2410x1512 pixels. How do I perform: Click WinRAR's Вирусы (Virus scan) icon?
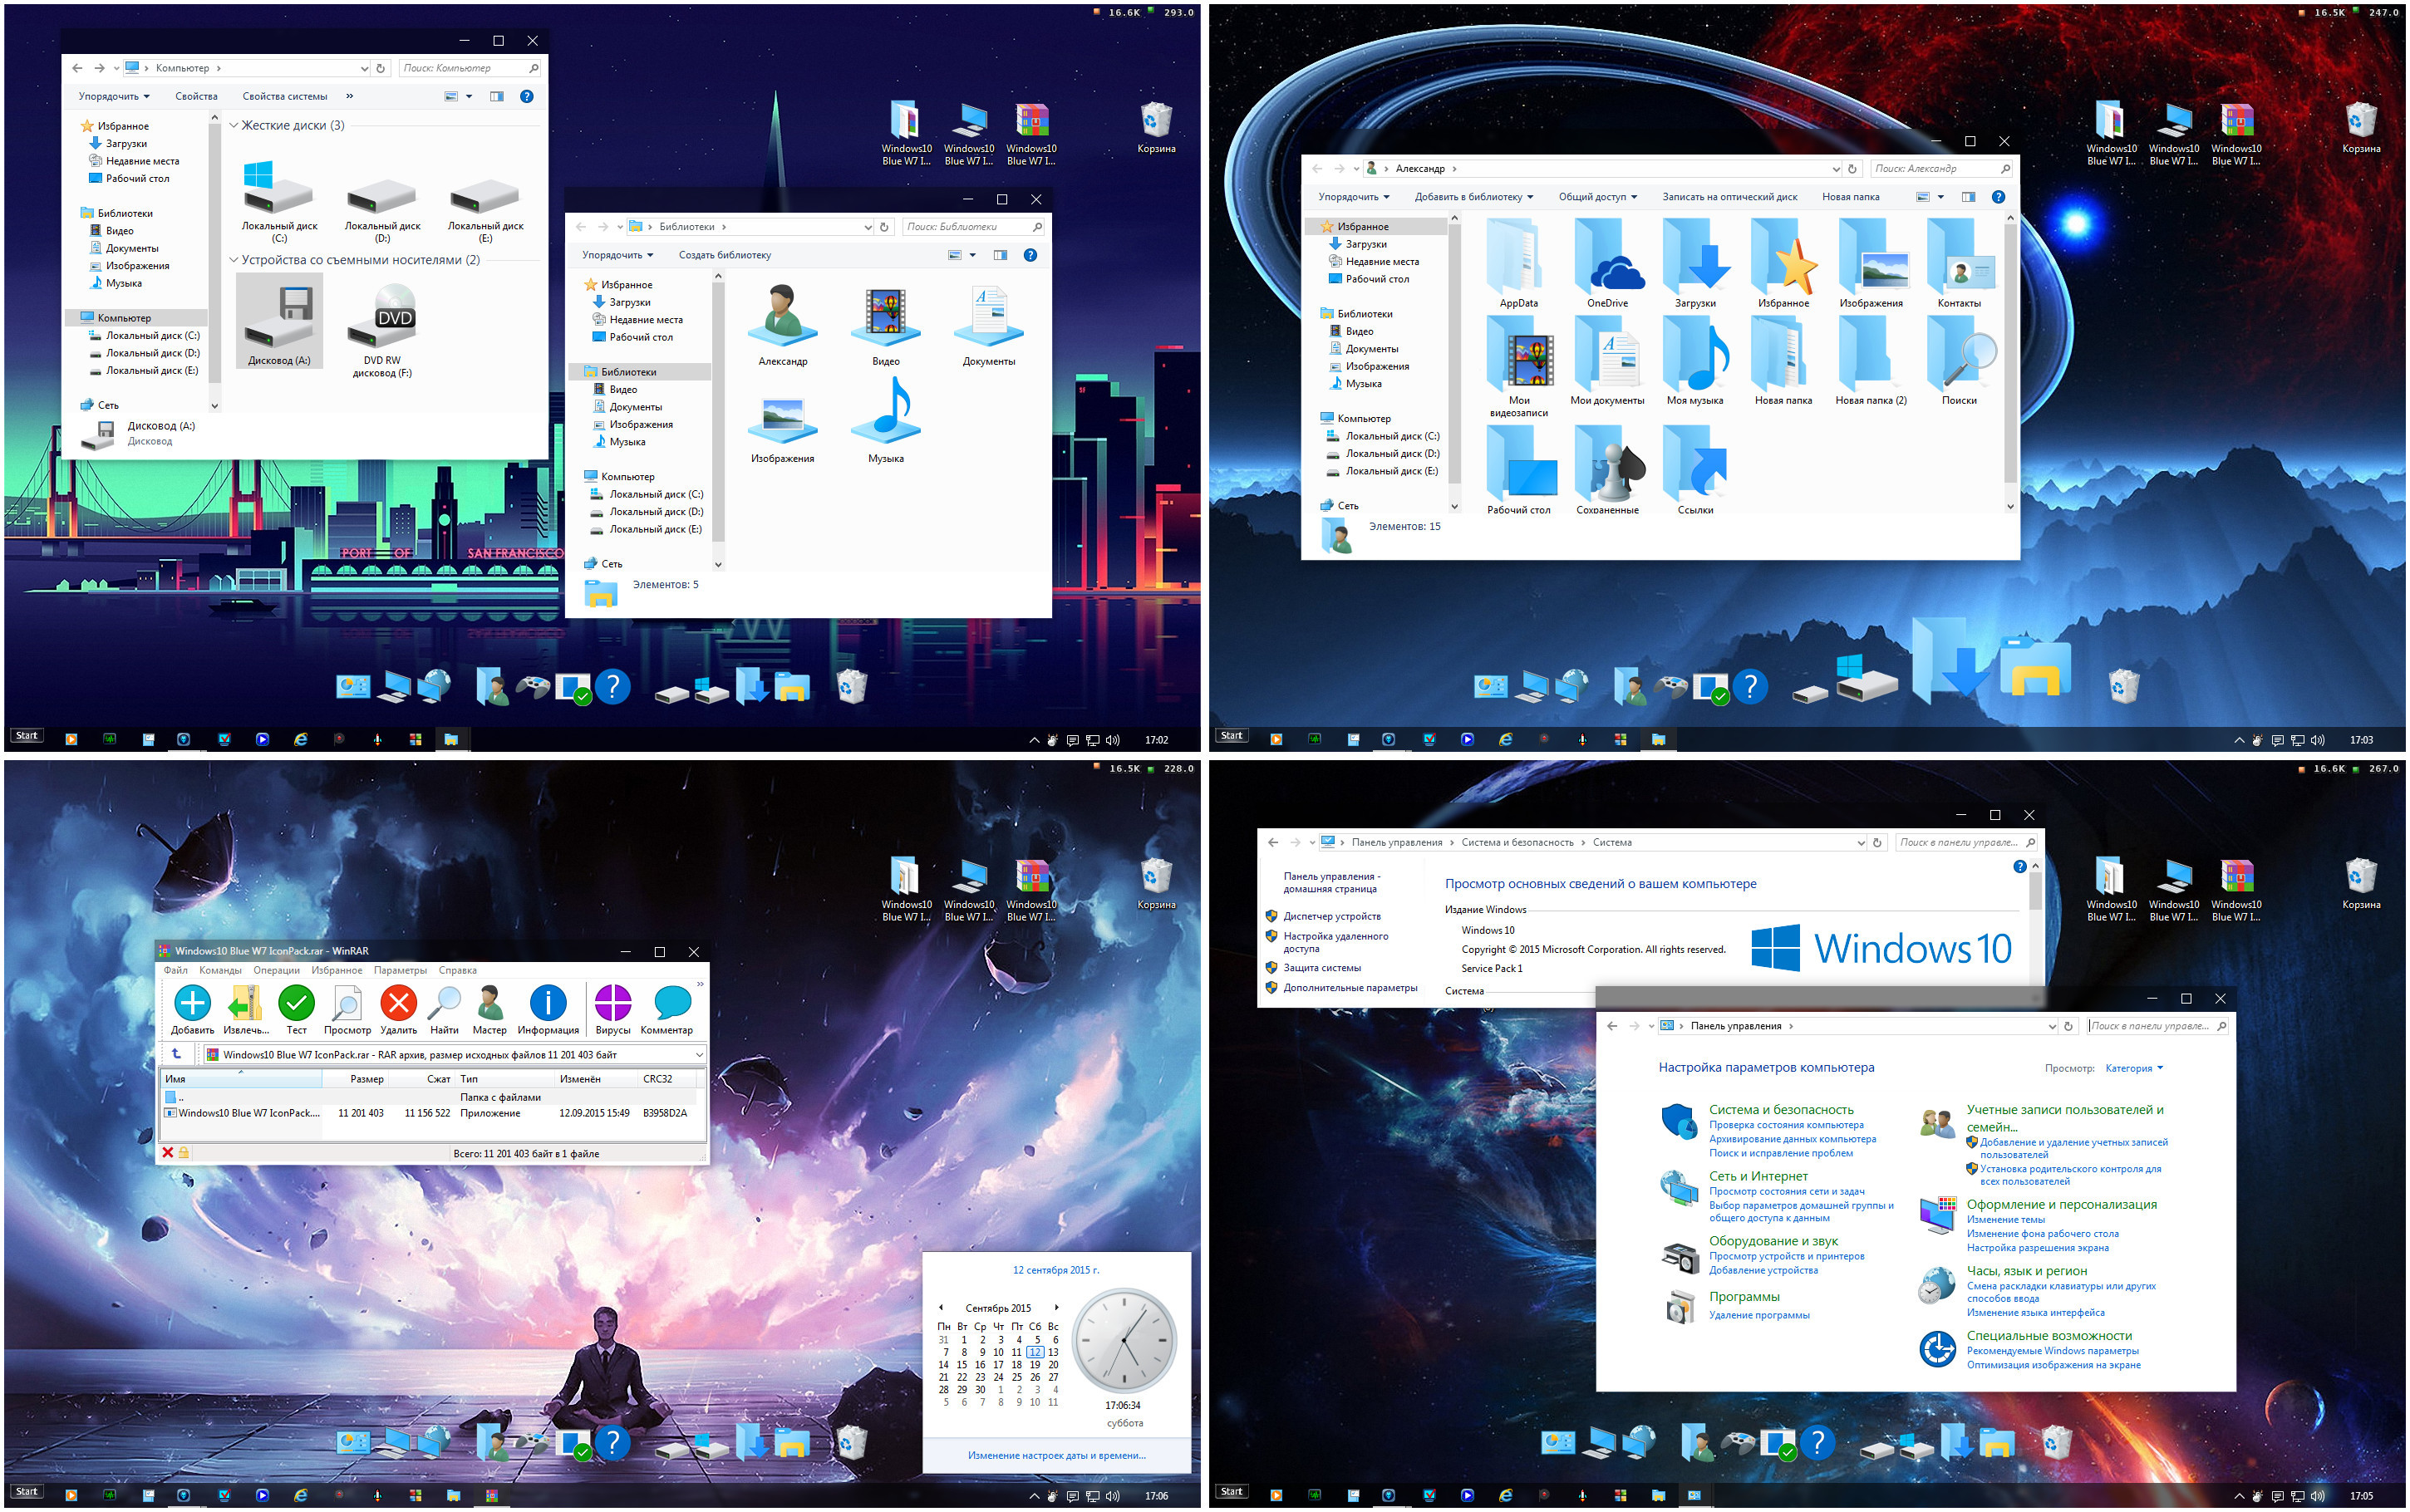coord(612,1003)
